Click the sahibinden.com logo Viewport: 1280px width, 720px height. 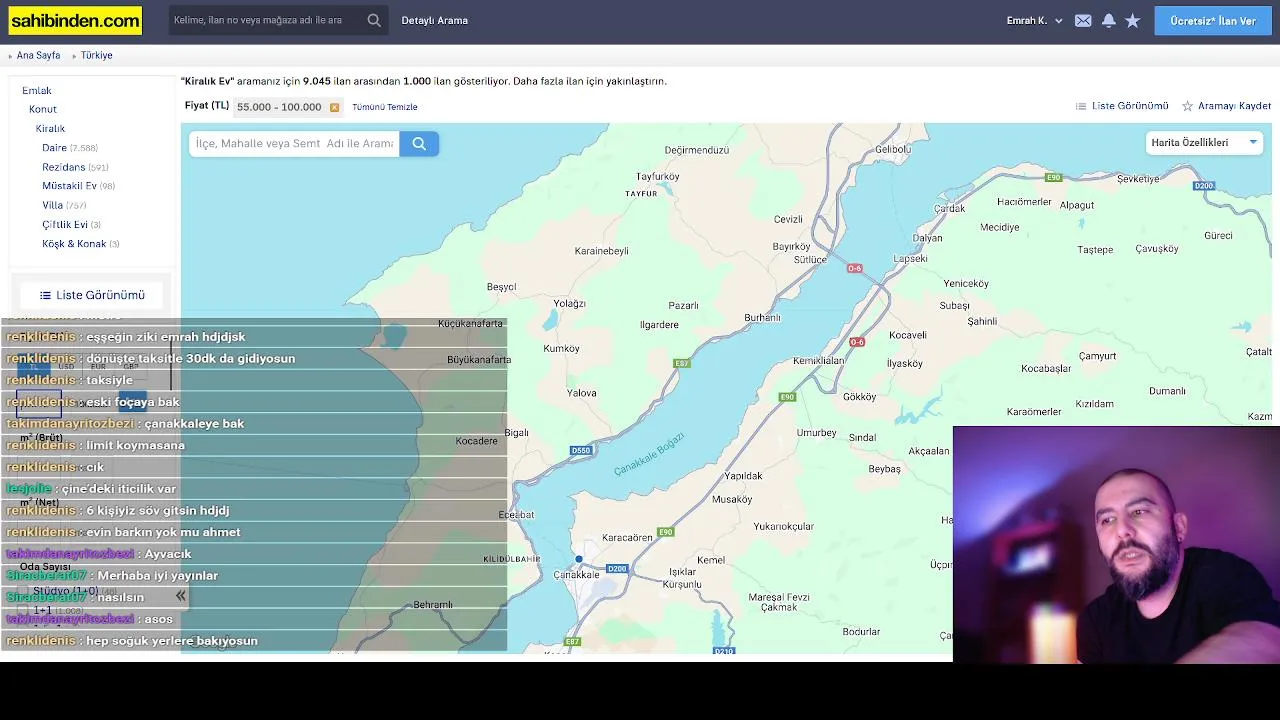click(75, 20)
